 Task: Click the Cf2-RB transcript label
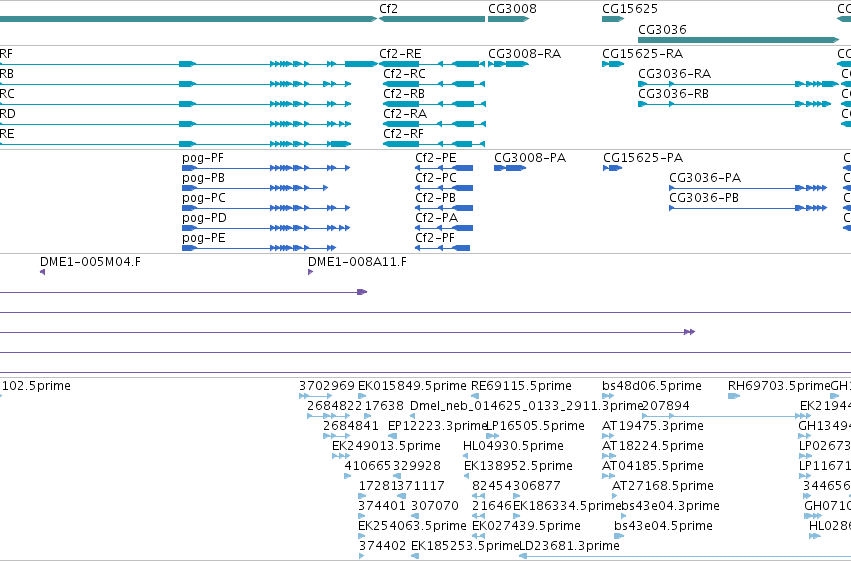pyautogui.click(x=404, y=94)
